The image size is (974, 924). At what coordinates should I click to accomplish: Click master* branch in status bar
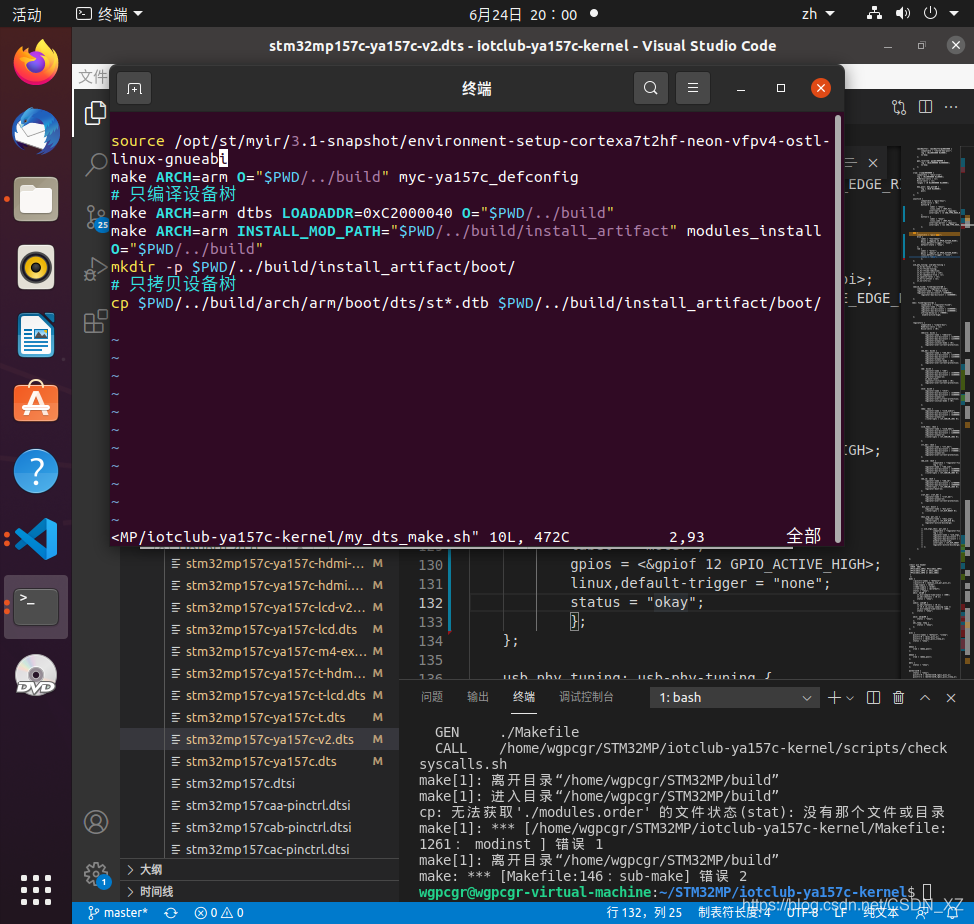pos(118,913)
